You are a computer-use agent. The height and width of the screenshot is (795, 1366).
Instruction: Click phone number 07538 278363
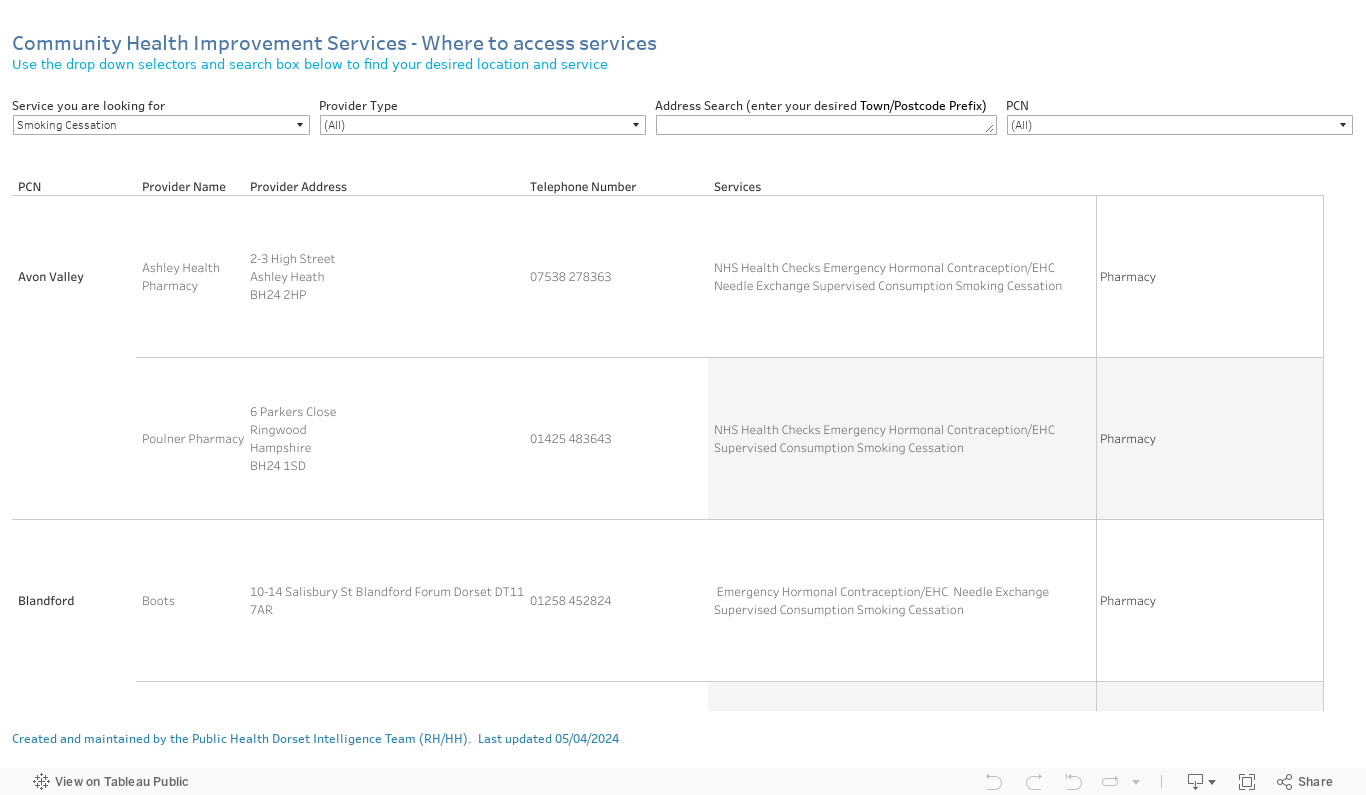(x=570, y=277)
